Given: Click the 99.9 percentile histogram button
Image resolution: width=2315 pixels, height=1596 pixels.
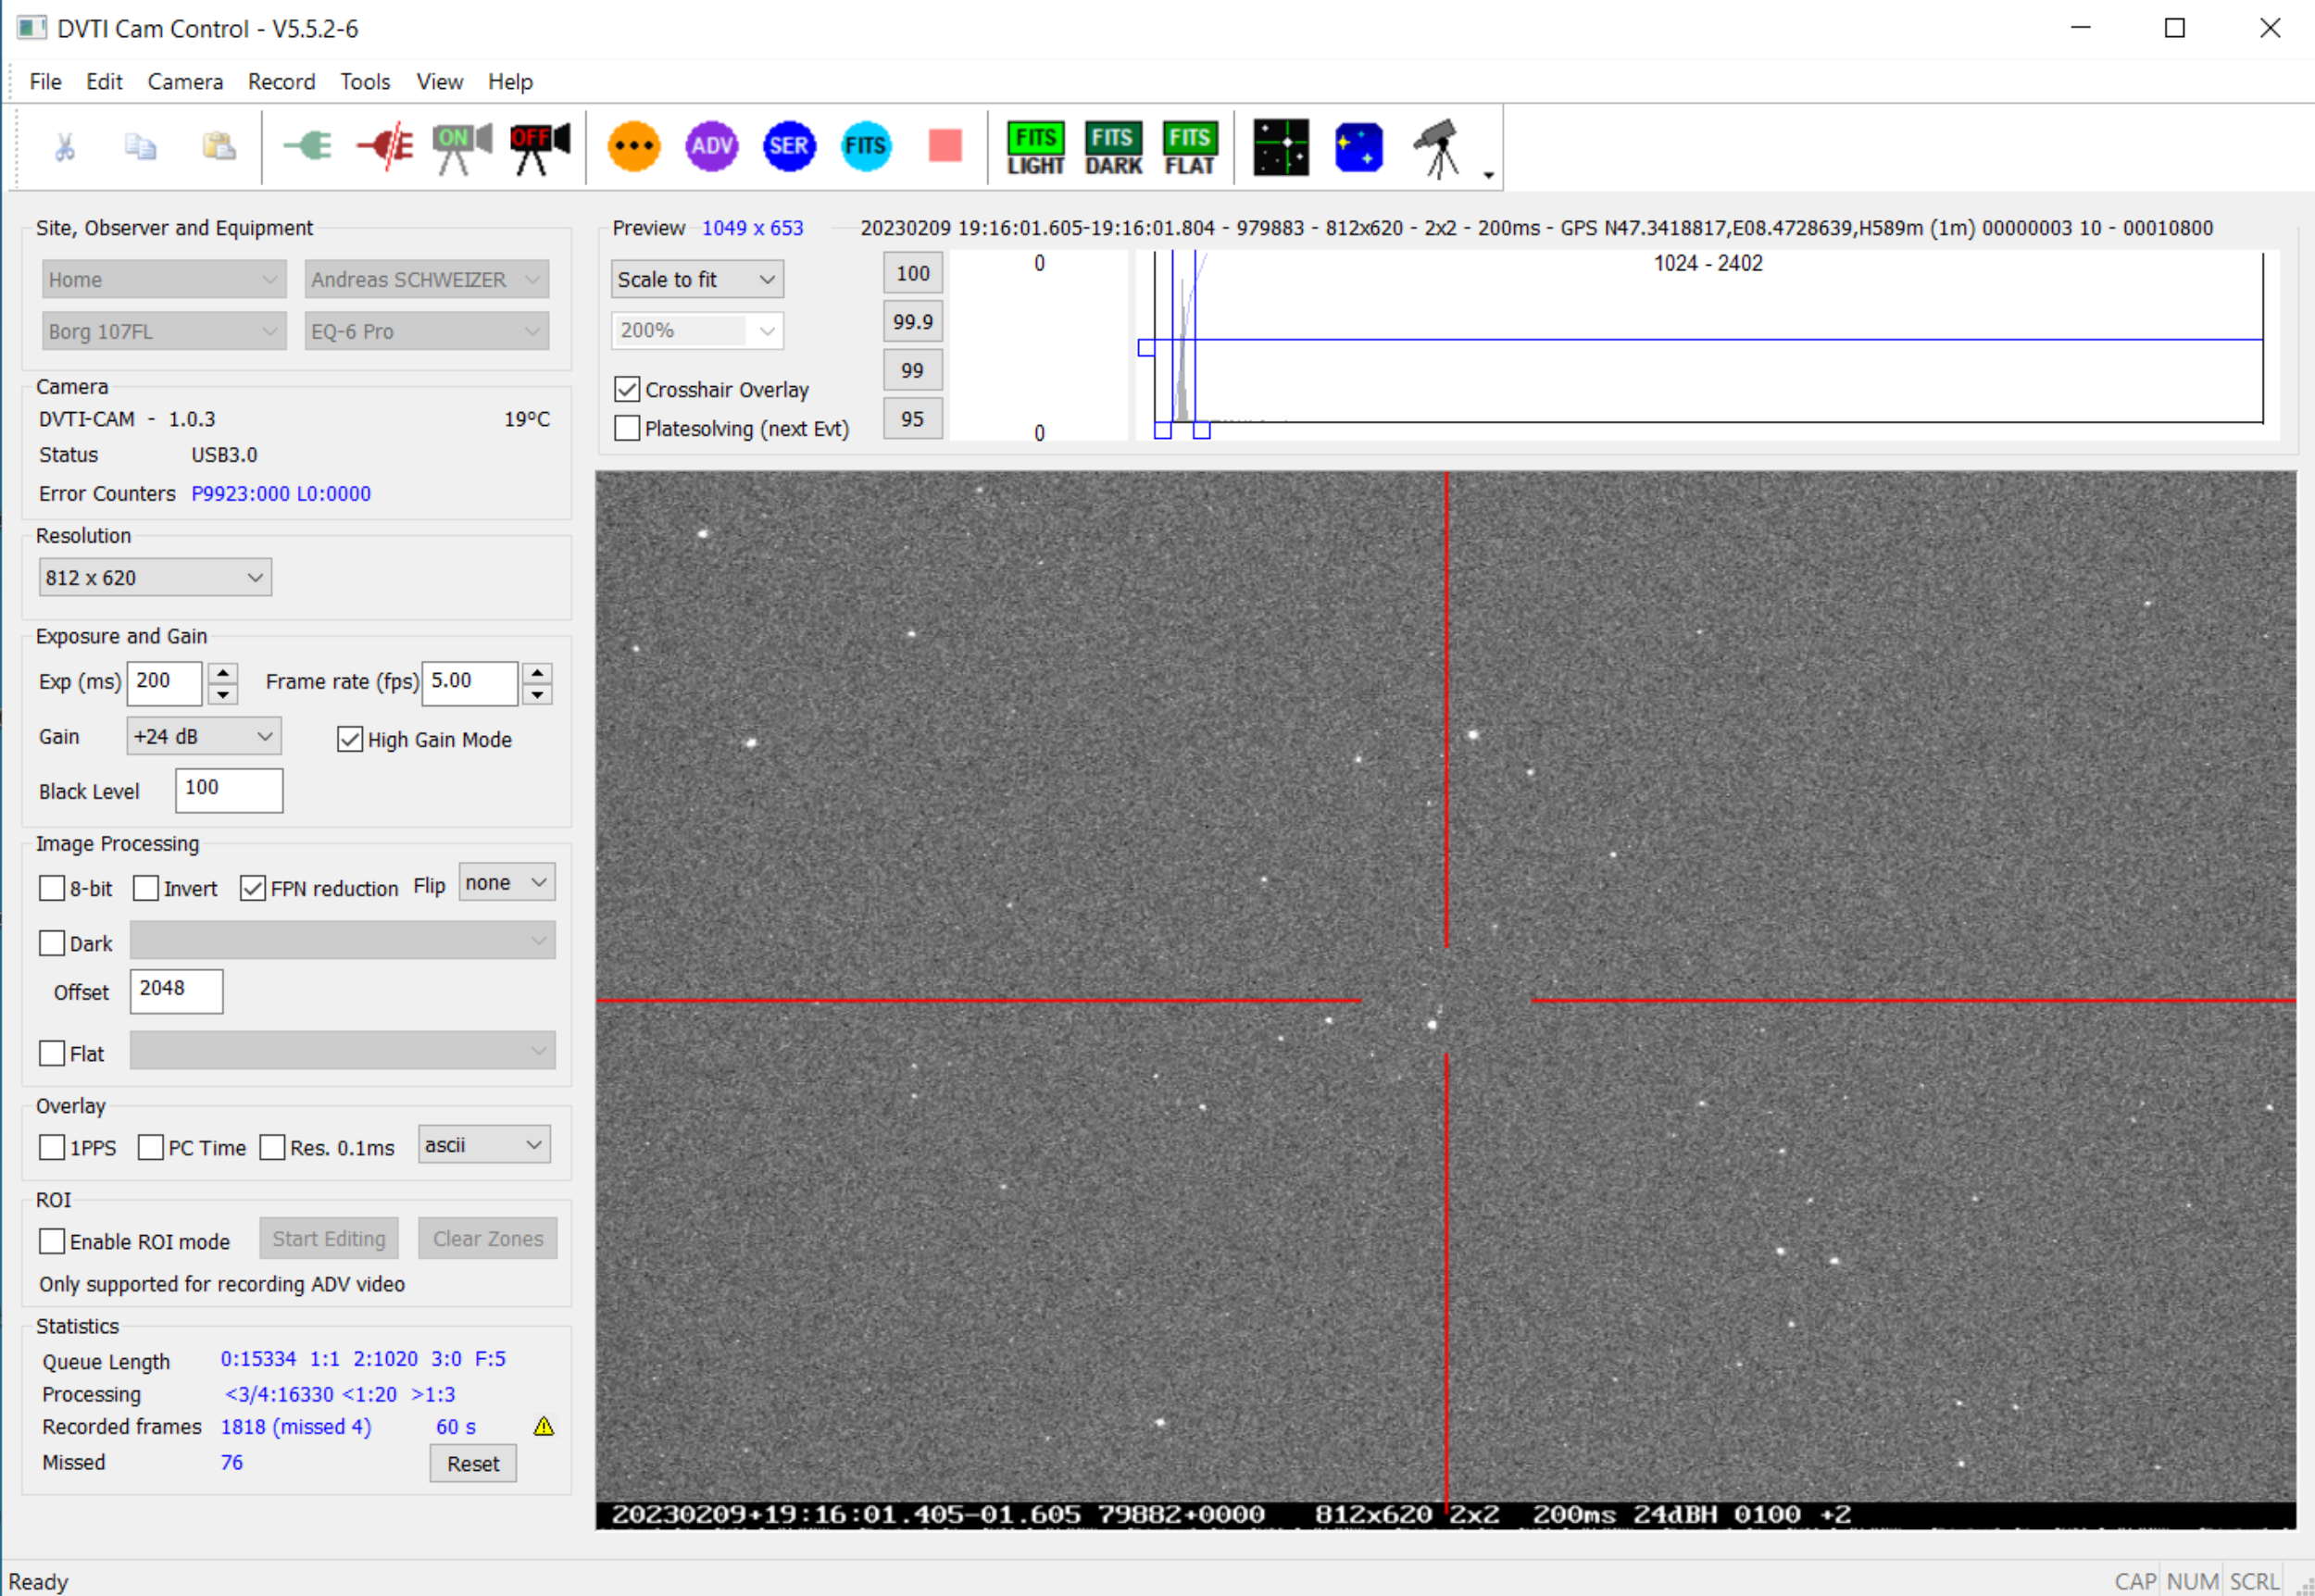Looking at the screenshot, I should (x=912, y=322).
